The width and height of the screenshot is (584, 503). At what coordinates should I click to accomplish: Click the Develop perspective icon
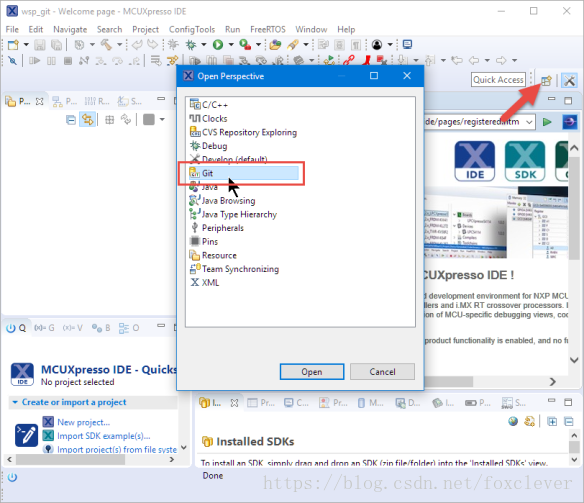click(x=569, y=80)
